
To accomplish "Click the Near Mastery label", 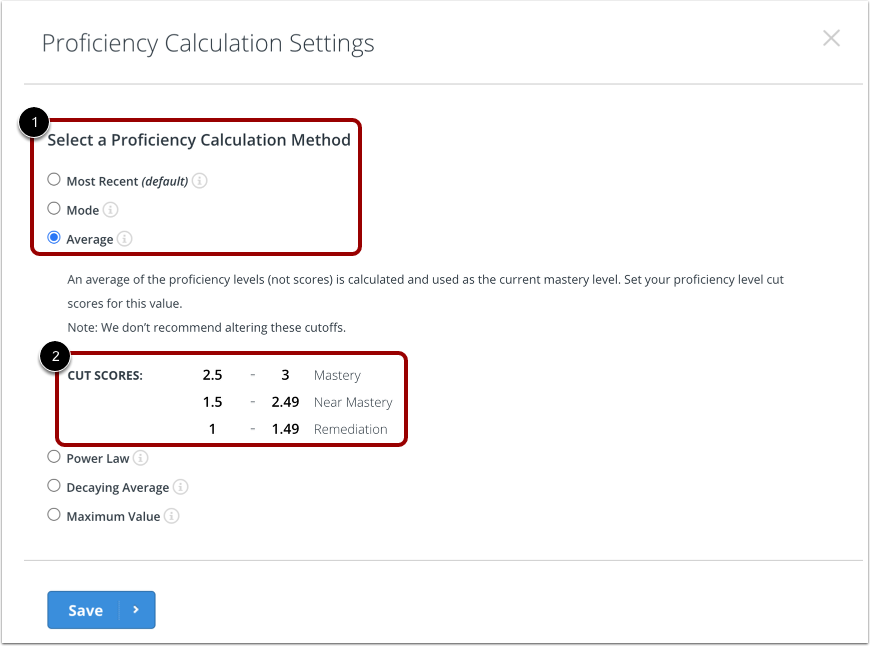I will pos(352,402).
